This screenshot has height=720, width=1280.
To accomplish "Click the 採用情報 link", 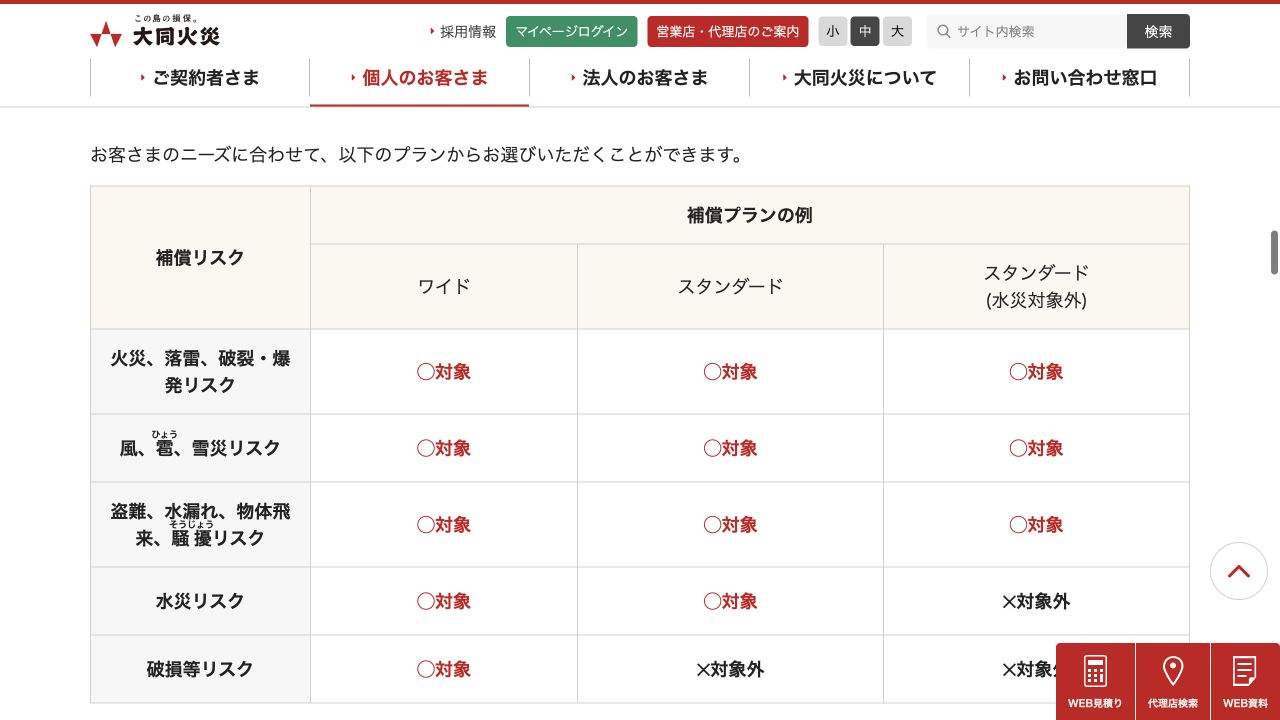I will click(x=463, y=32).
